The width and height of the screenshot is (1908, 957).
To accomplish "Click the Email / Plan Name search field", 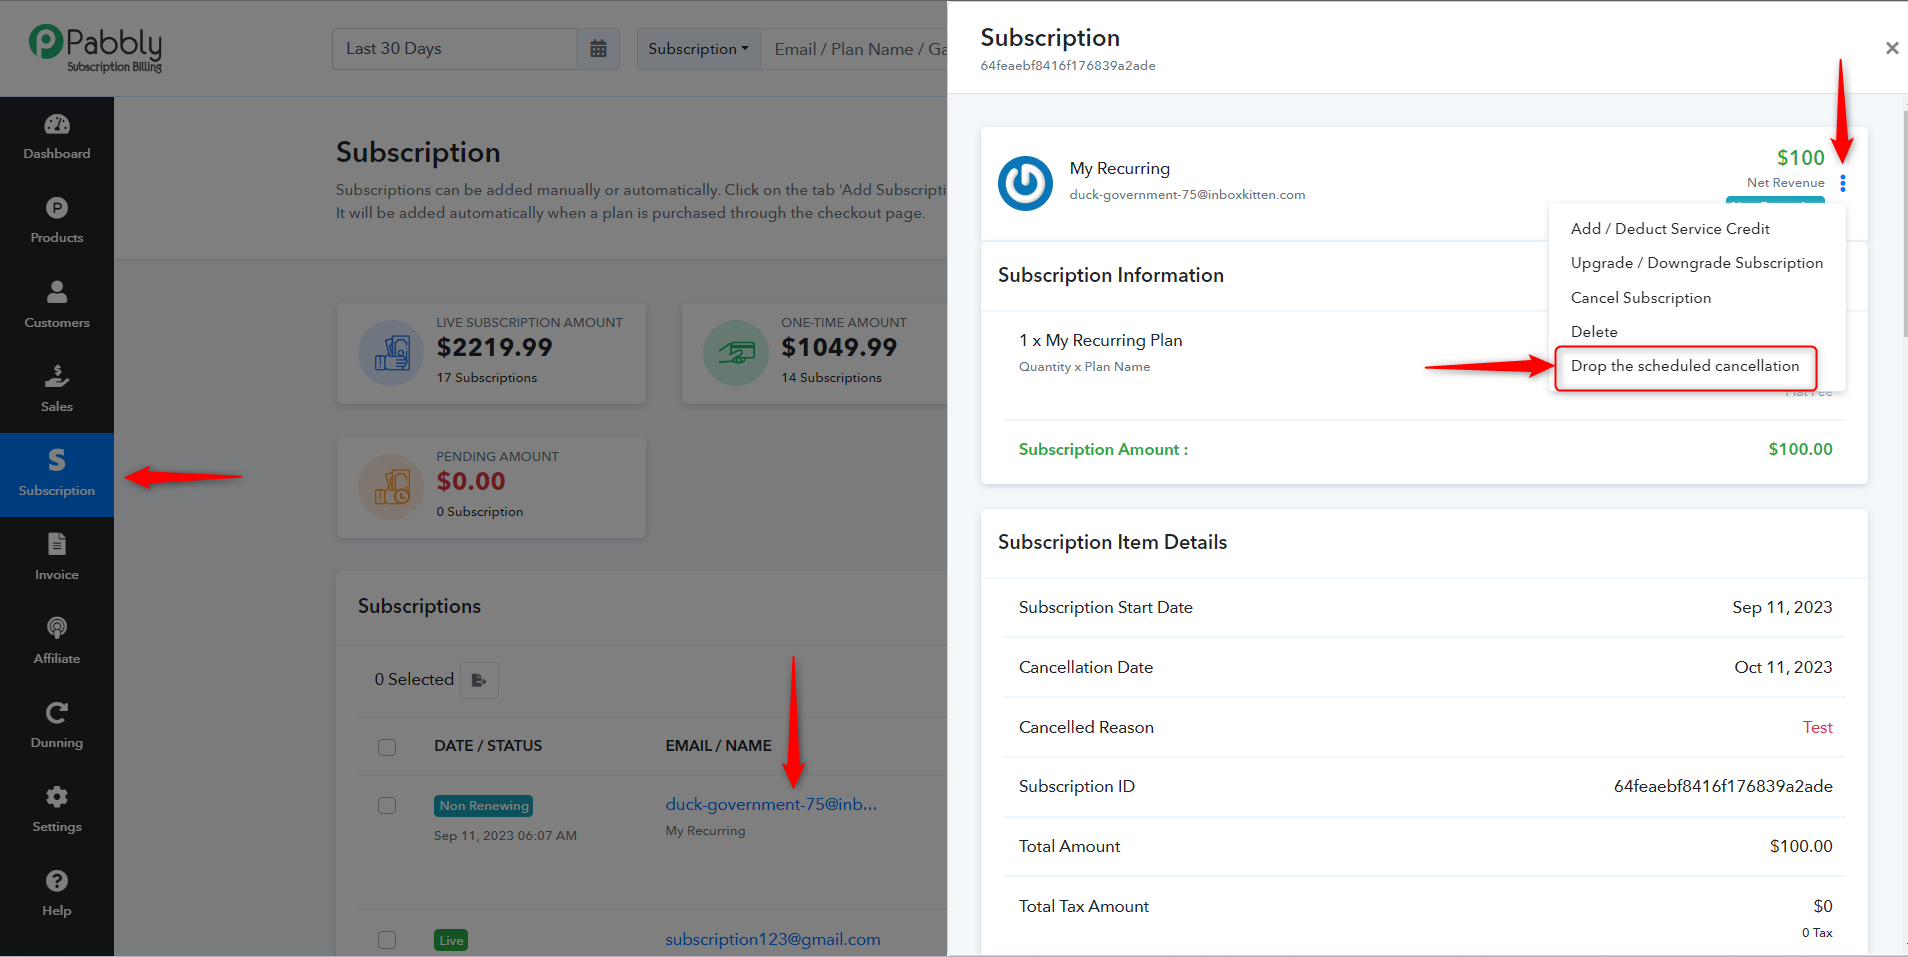I will [855, 49].
